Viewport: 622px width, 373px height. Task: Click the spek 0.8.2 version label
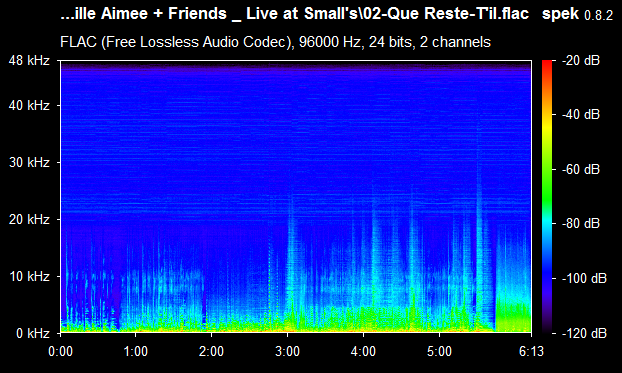tap(577, 14)
